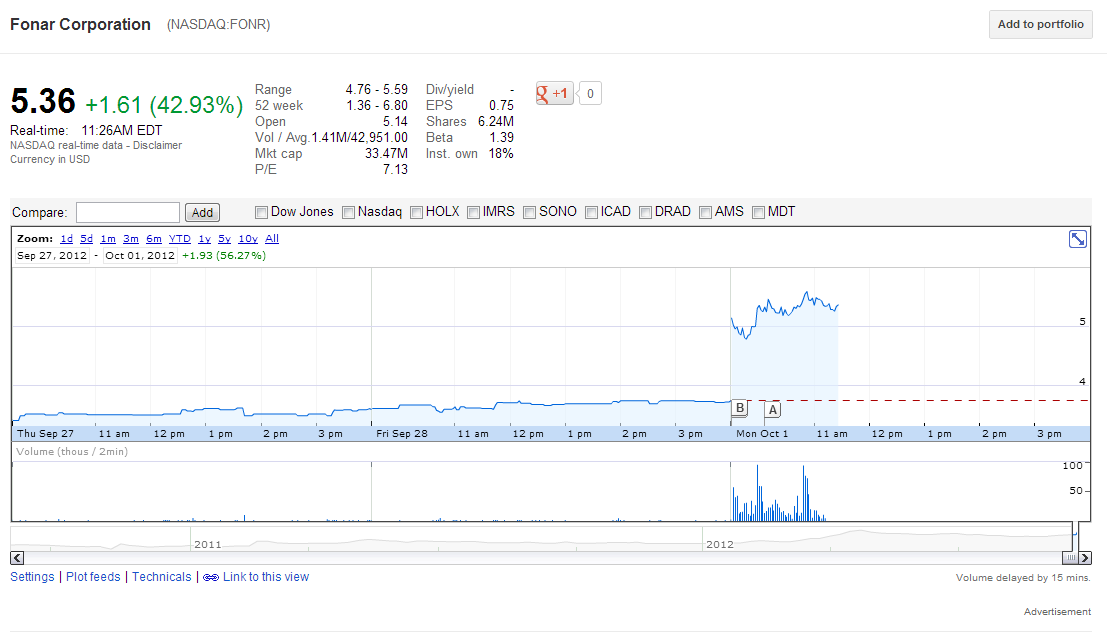Tick the AMS comparison checkbox
Image resolution: width=1107 pixels, height=639 pixels.
[x=705, y=213]
